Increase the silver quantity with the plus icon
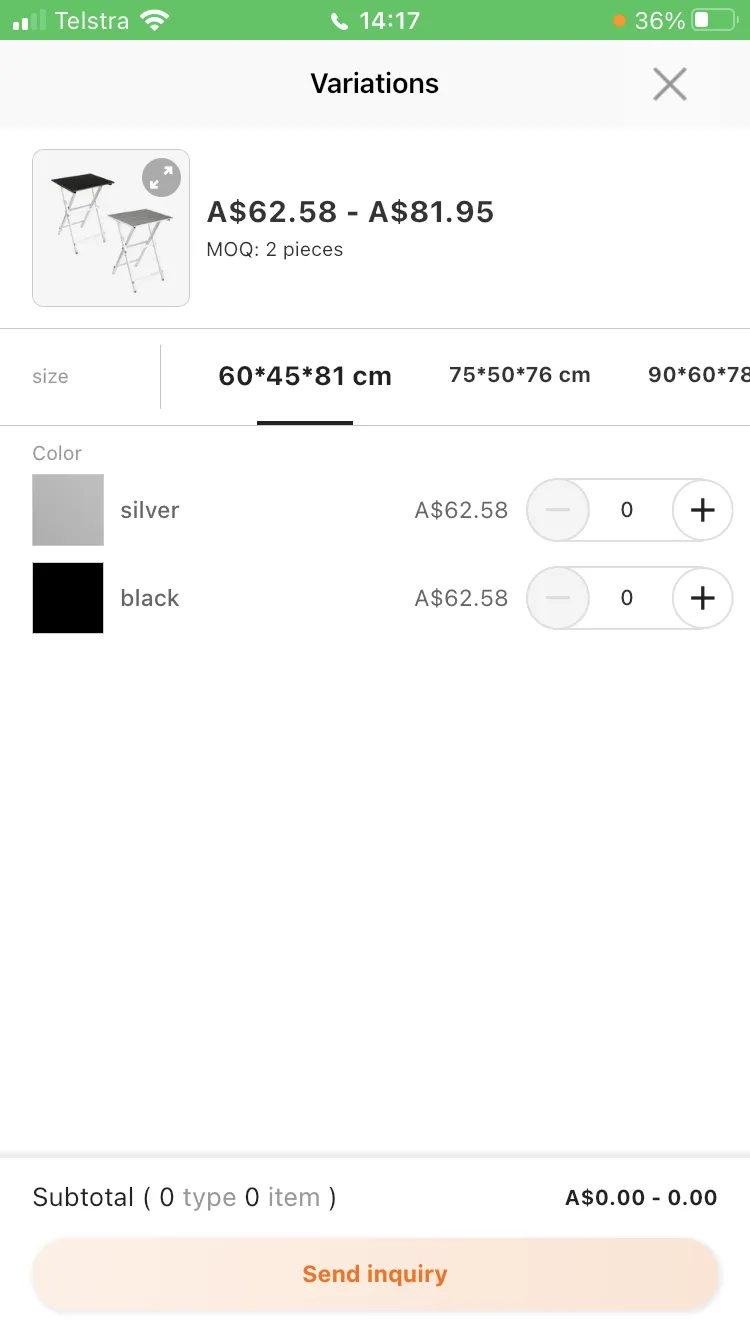Image resolution: width=750 pixels, height=1334 pixels. coord(702,510)
